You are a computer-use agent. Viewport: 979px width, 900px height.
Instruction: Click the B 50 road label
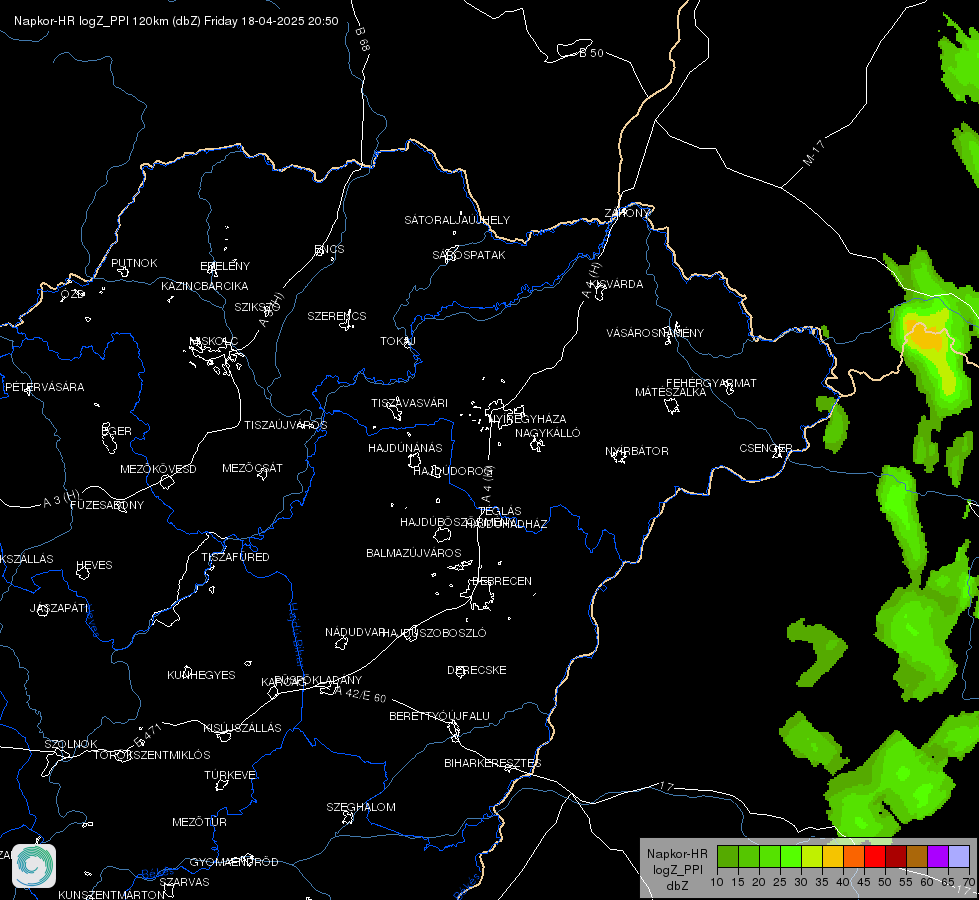coord(591,53)
